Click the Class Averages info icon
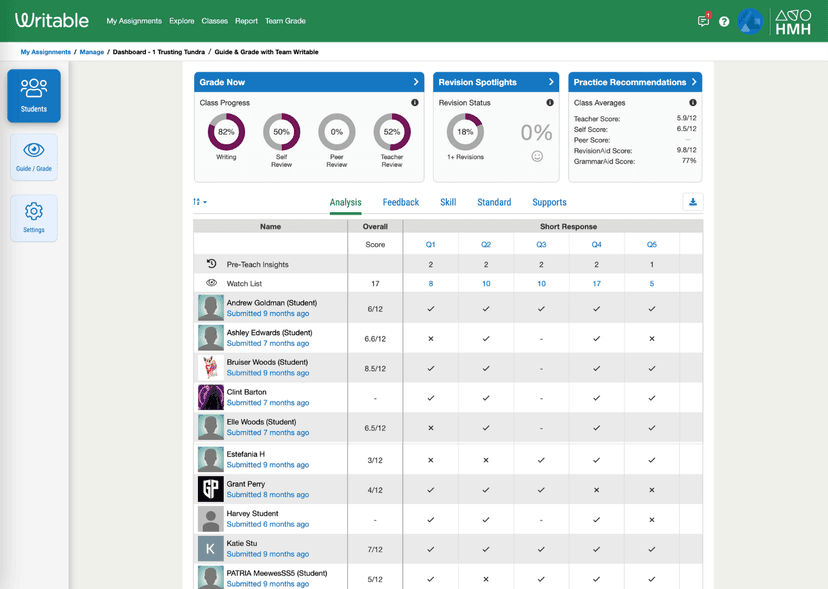828x589 pixels. [x=692, y=103]
